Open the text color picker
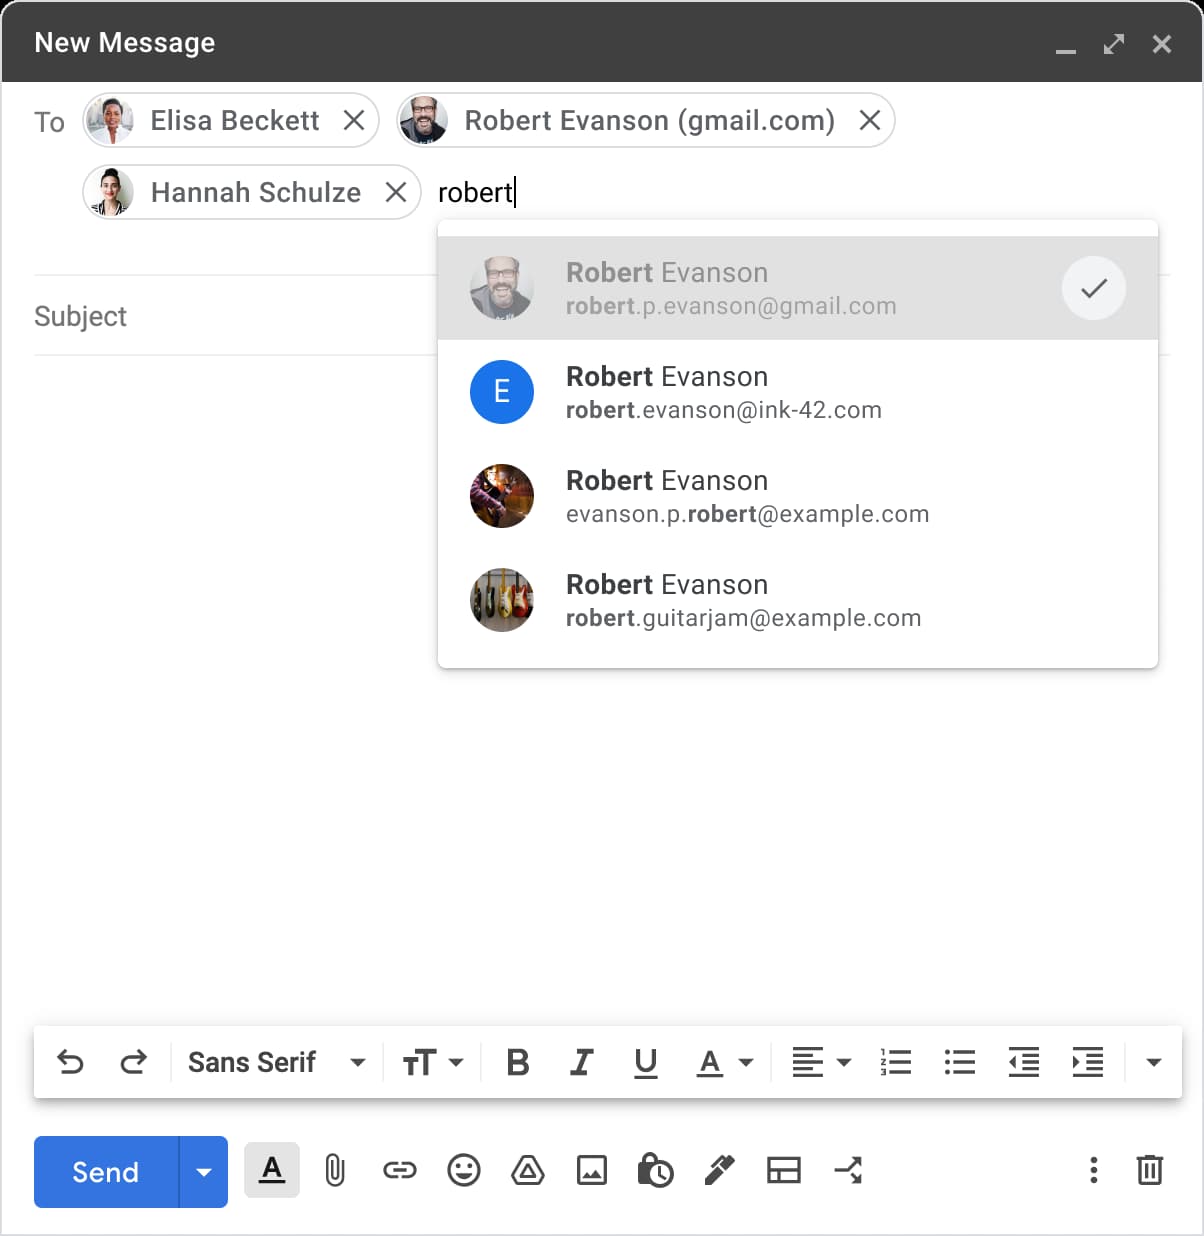Viewport: 1204px width, 1236px height. tap(720, 1062)
